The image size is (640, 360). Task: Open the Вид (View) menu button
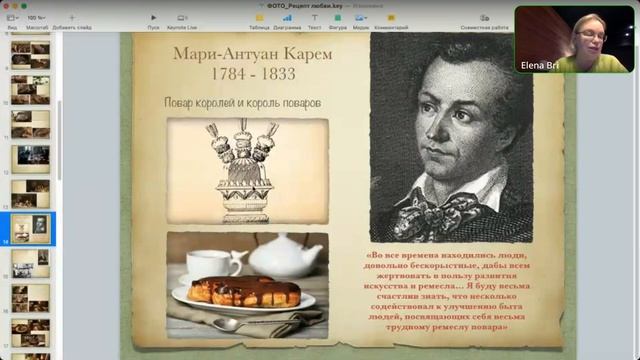click(12, 18)
